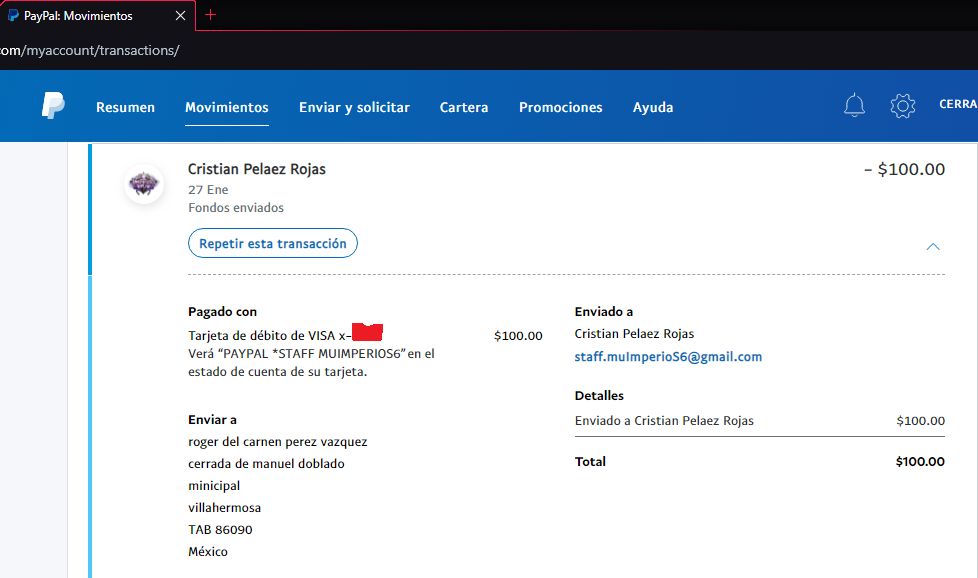Click the - $100.00 header amount

[x=904, y=169]
